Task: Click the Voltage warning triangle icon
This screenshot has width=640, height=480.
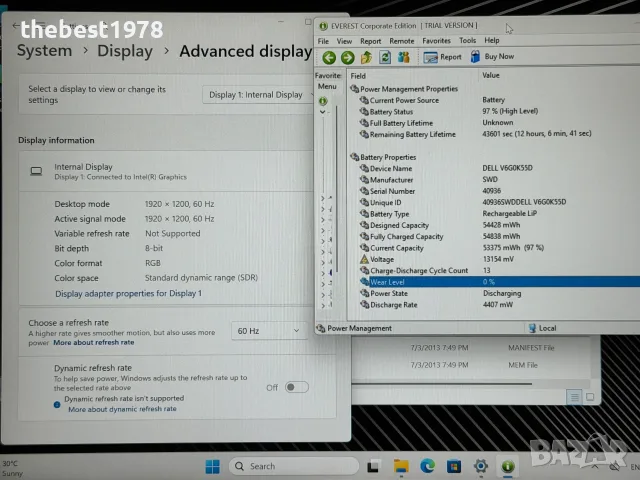Action: (364, 259)
